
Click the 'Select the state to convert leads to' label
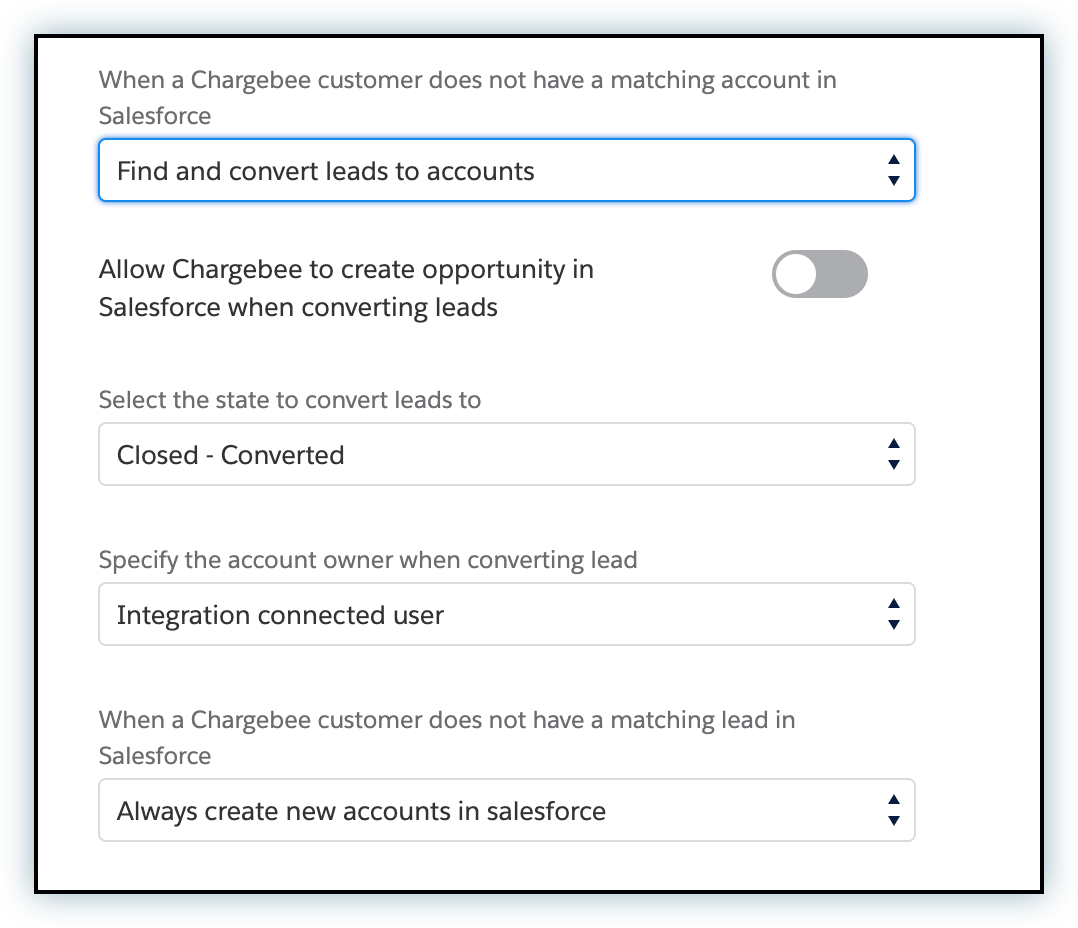coord(290,400)
